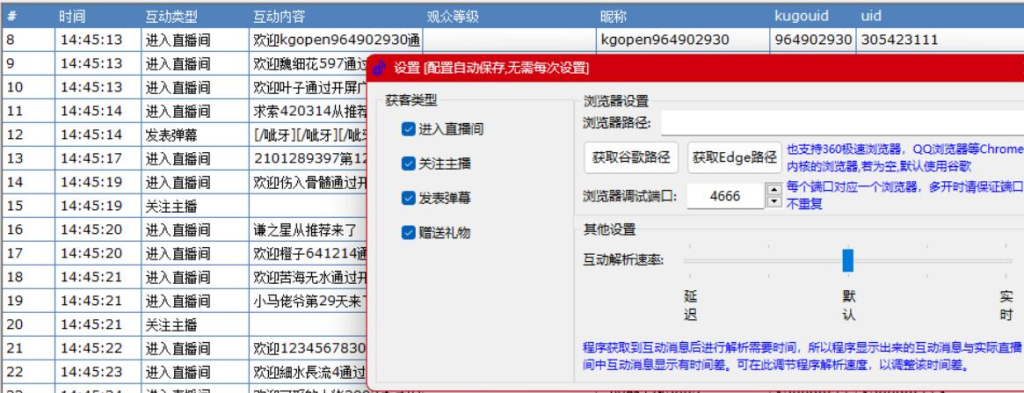Focus the 浏览器路径 input field
Image resolution: width=1024 pixels, height=393 pixels.
(842, 122)
